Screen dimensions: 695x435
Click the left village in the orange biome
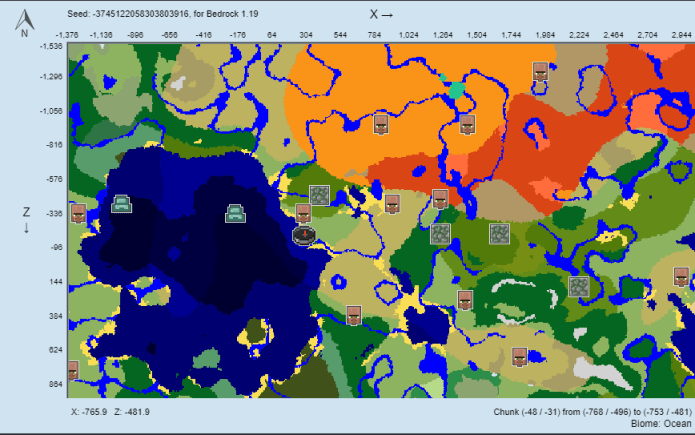[x=381, y=124]
